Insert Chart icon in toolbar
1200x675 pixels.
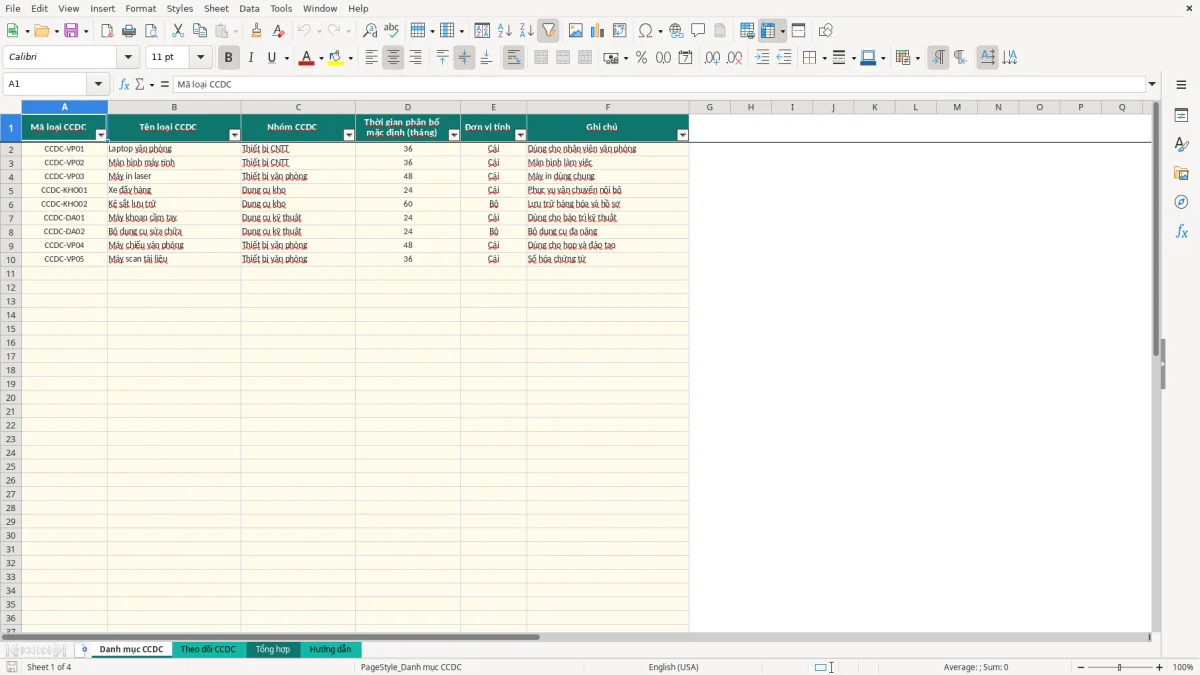(x=598, y=31)
